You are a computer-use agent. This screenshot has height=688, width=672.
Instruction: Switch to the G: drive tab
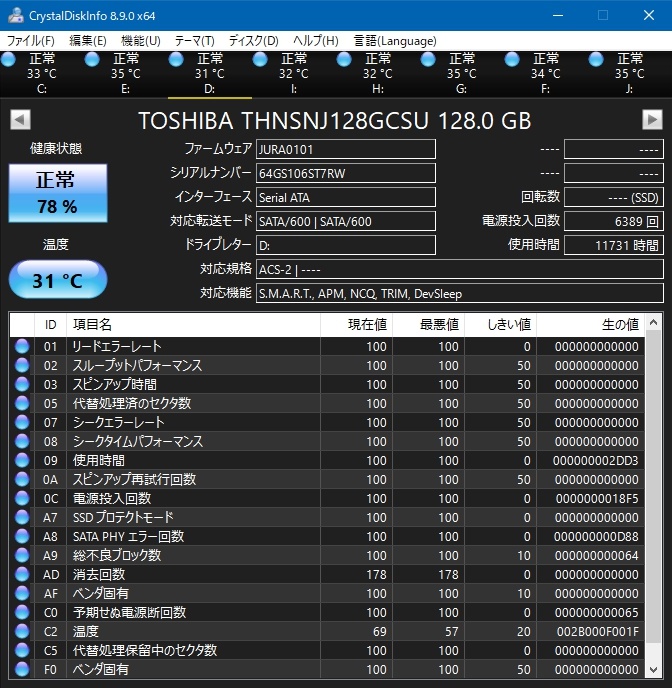(461, 74)
